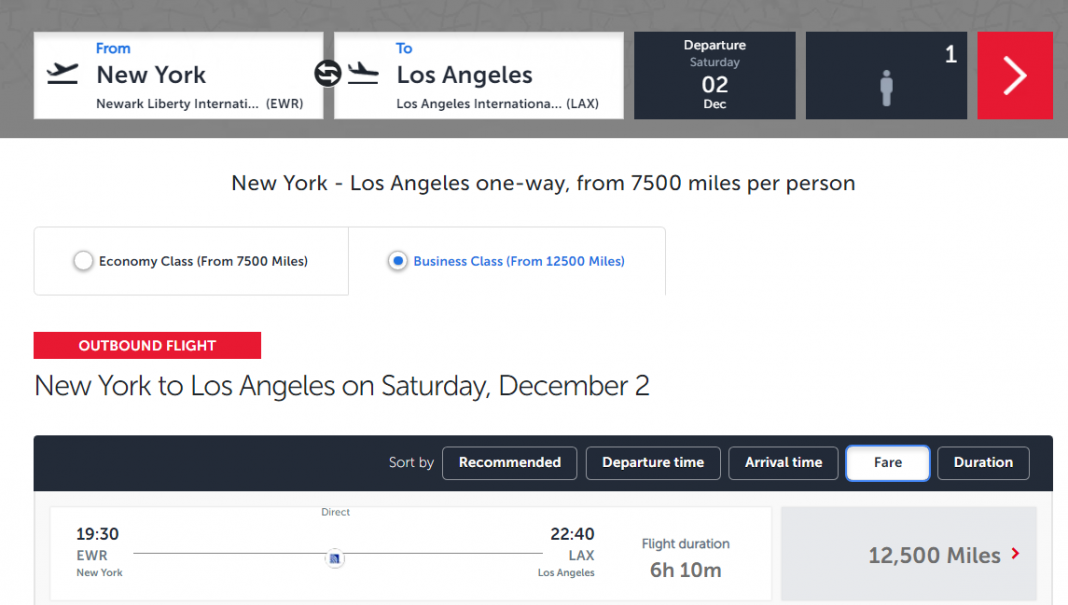The image size is (1068, 605).
Task: Select the Economy Class radio button
Action: 83,261
